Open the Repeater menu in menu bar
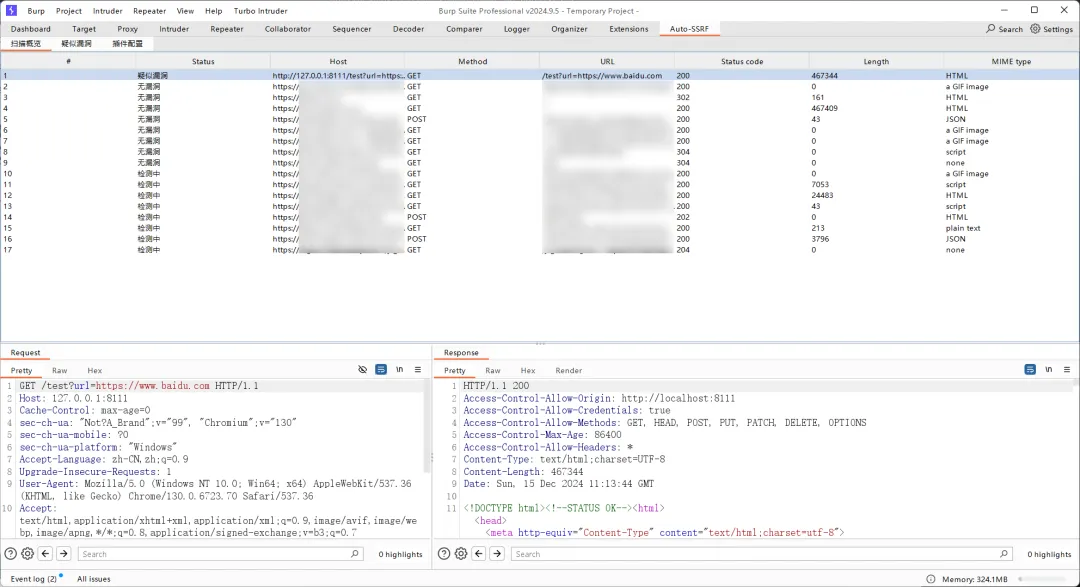The image size is (1080, 587). tap(149, 11)
